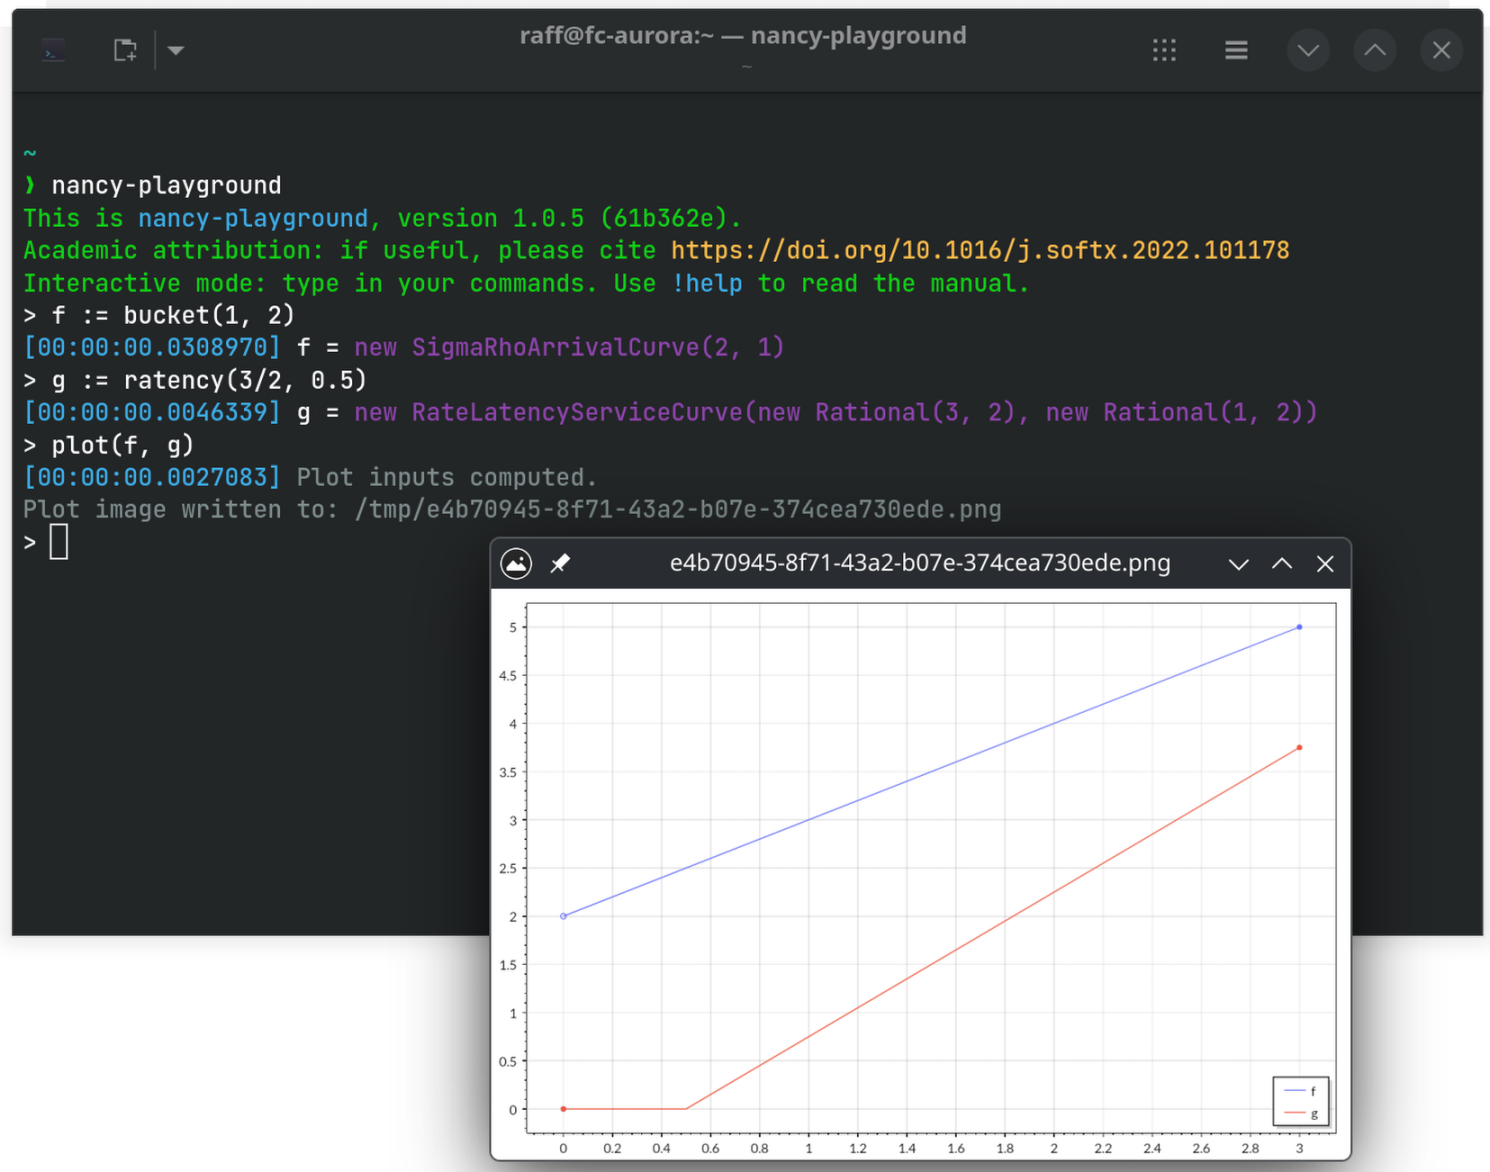
Task: Click the "Plot inputs computed." message
Action: coord(446,477)
